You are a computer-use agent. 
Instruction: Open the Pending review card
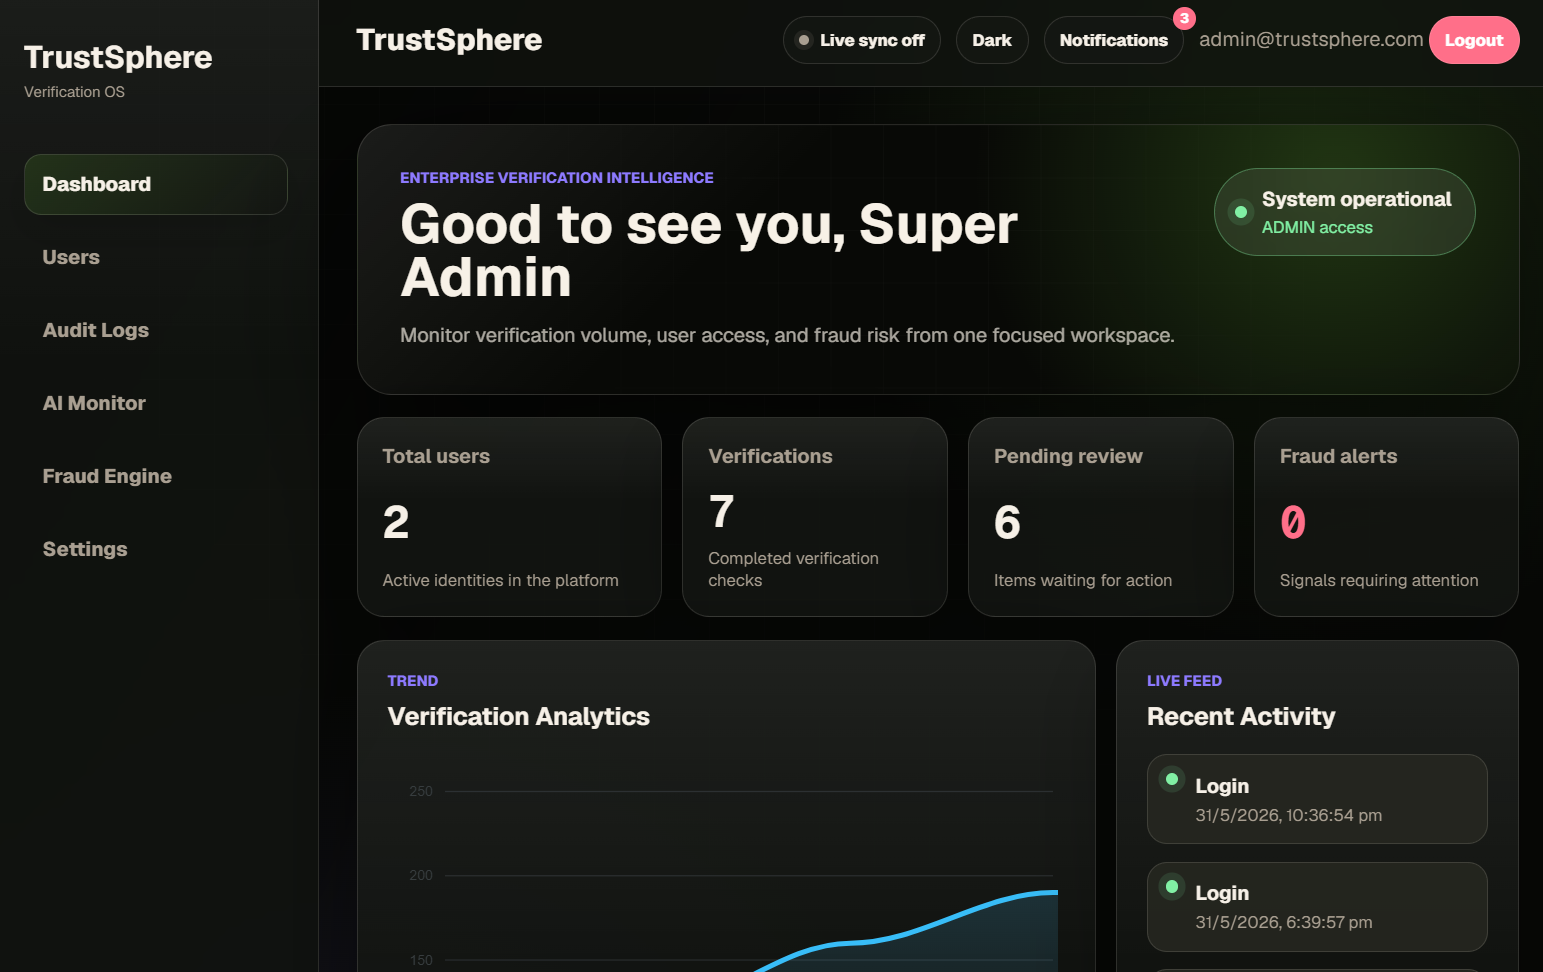[1101, 517]
